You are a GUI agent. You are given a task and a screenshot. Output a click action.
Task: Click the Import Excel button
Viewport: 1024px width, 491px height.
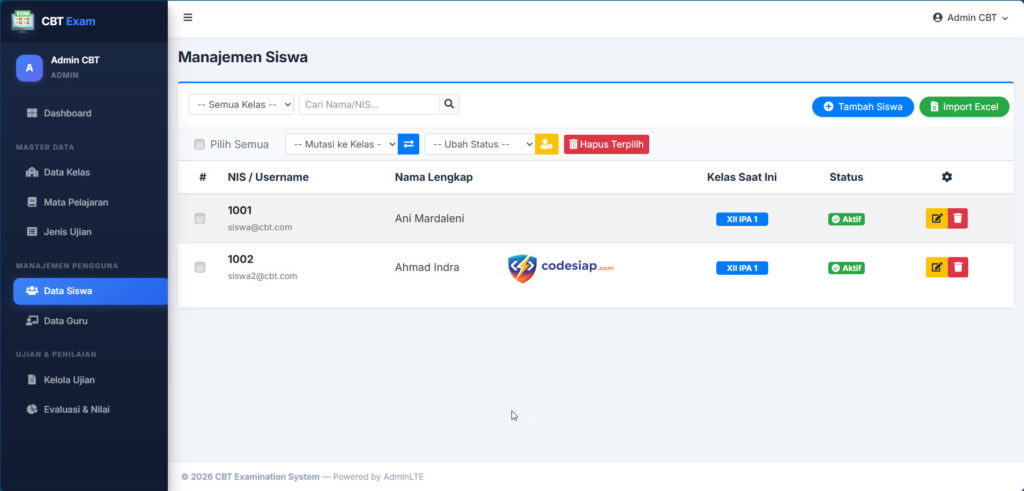964,107
